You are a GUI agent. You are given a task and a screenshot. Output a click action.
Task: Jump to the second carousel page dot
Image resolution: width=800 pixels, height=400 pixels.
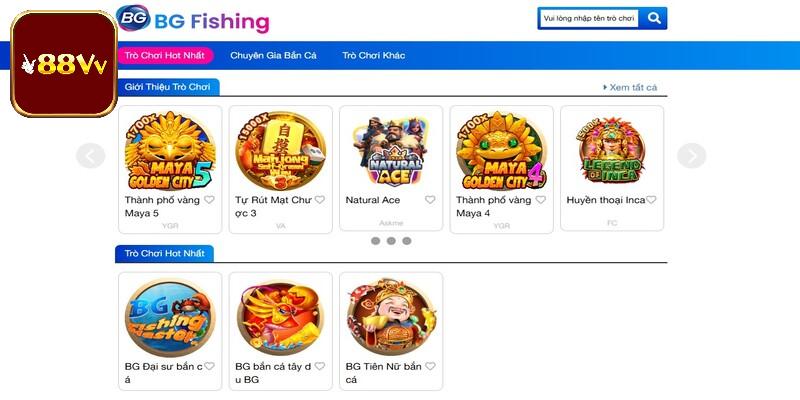tap(391, 241)
